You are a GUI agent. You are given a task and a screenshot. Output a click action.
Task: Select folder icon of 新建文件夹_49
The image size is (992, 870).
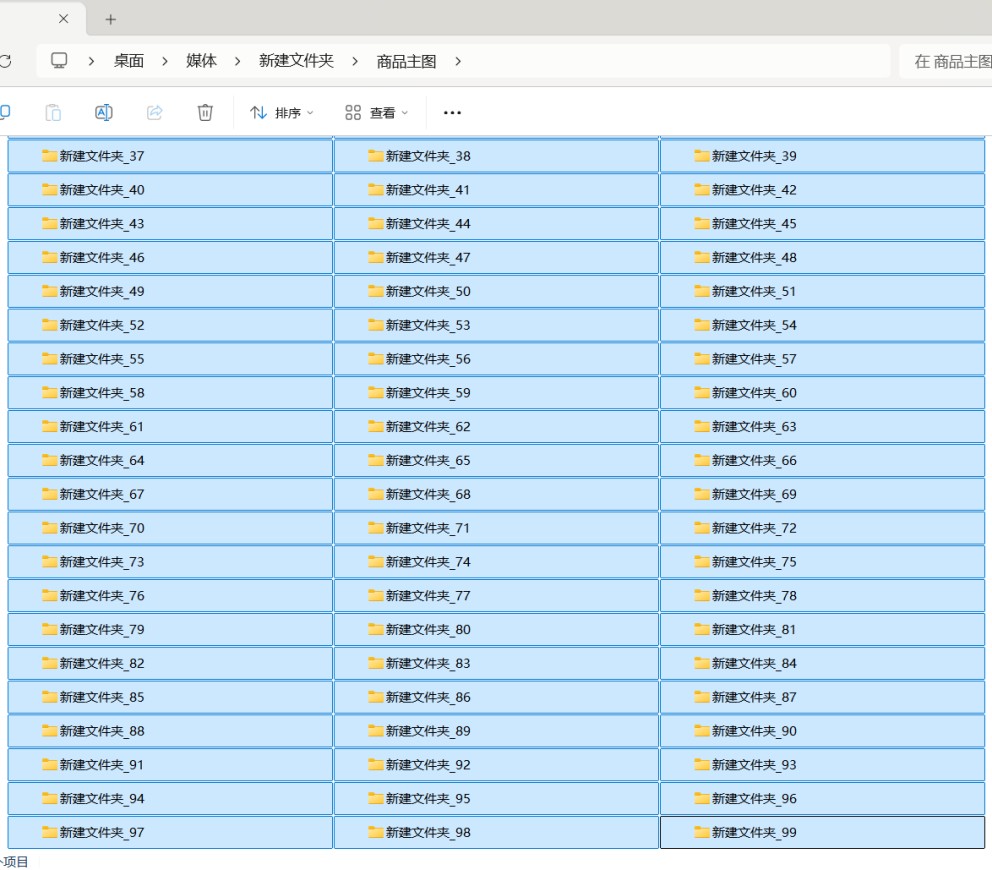49,291
